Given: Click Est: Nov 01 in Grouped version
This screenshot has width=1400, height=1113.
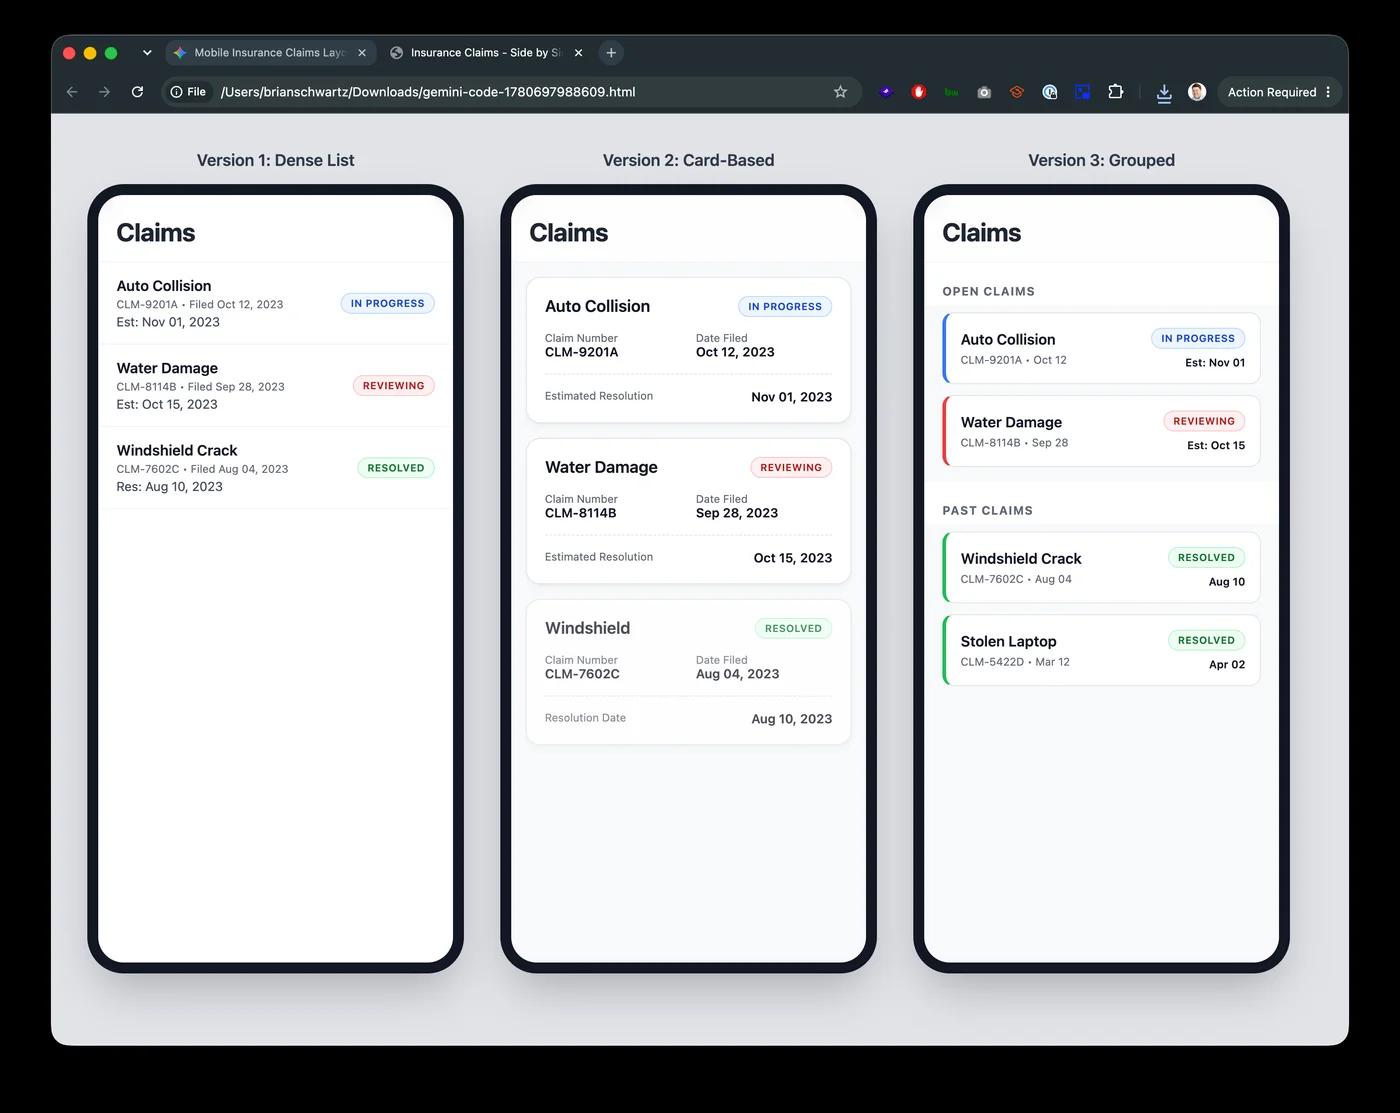Looking at the screenshot, I should coord(1215,363).
